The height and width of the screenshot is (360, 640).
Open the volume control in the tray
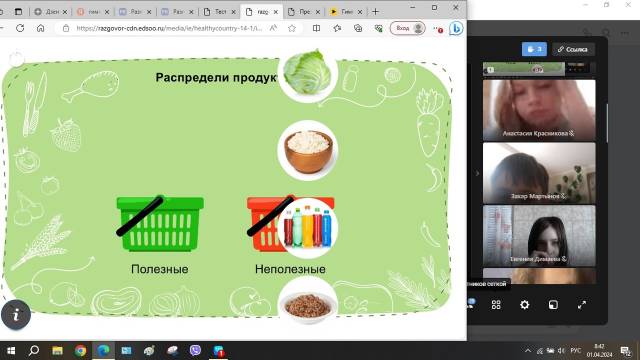pos(561,351)
